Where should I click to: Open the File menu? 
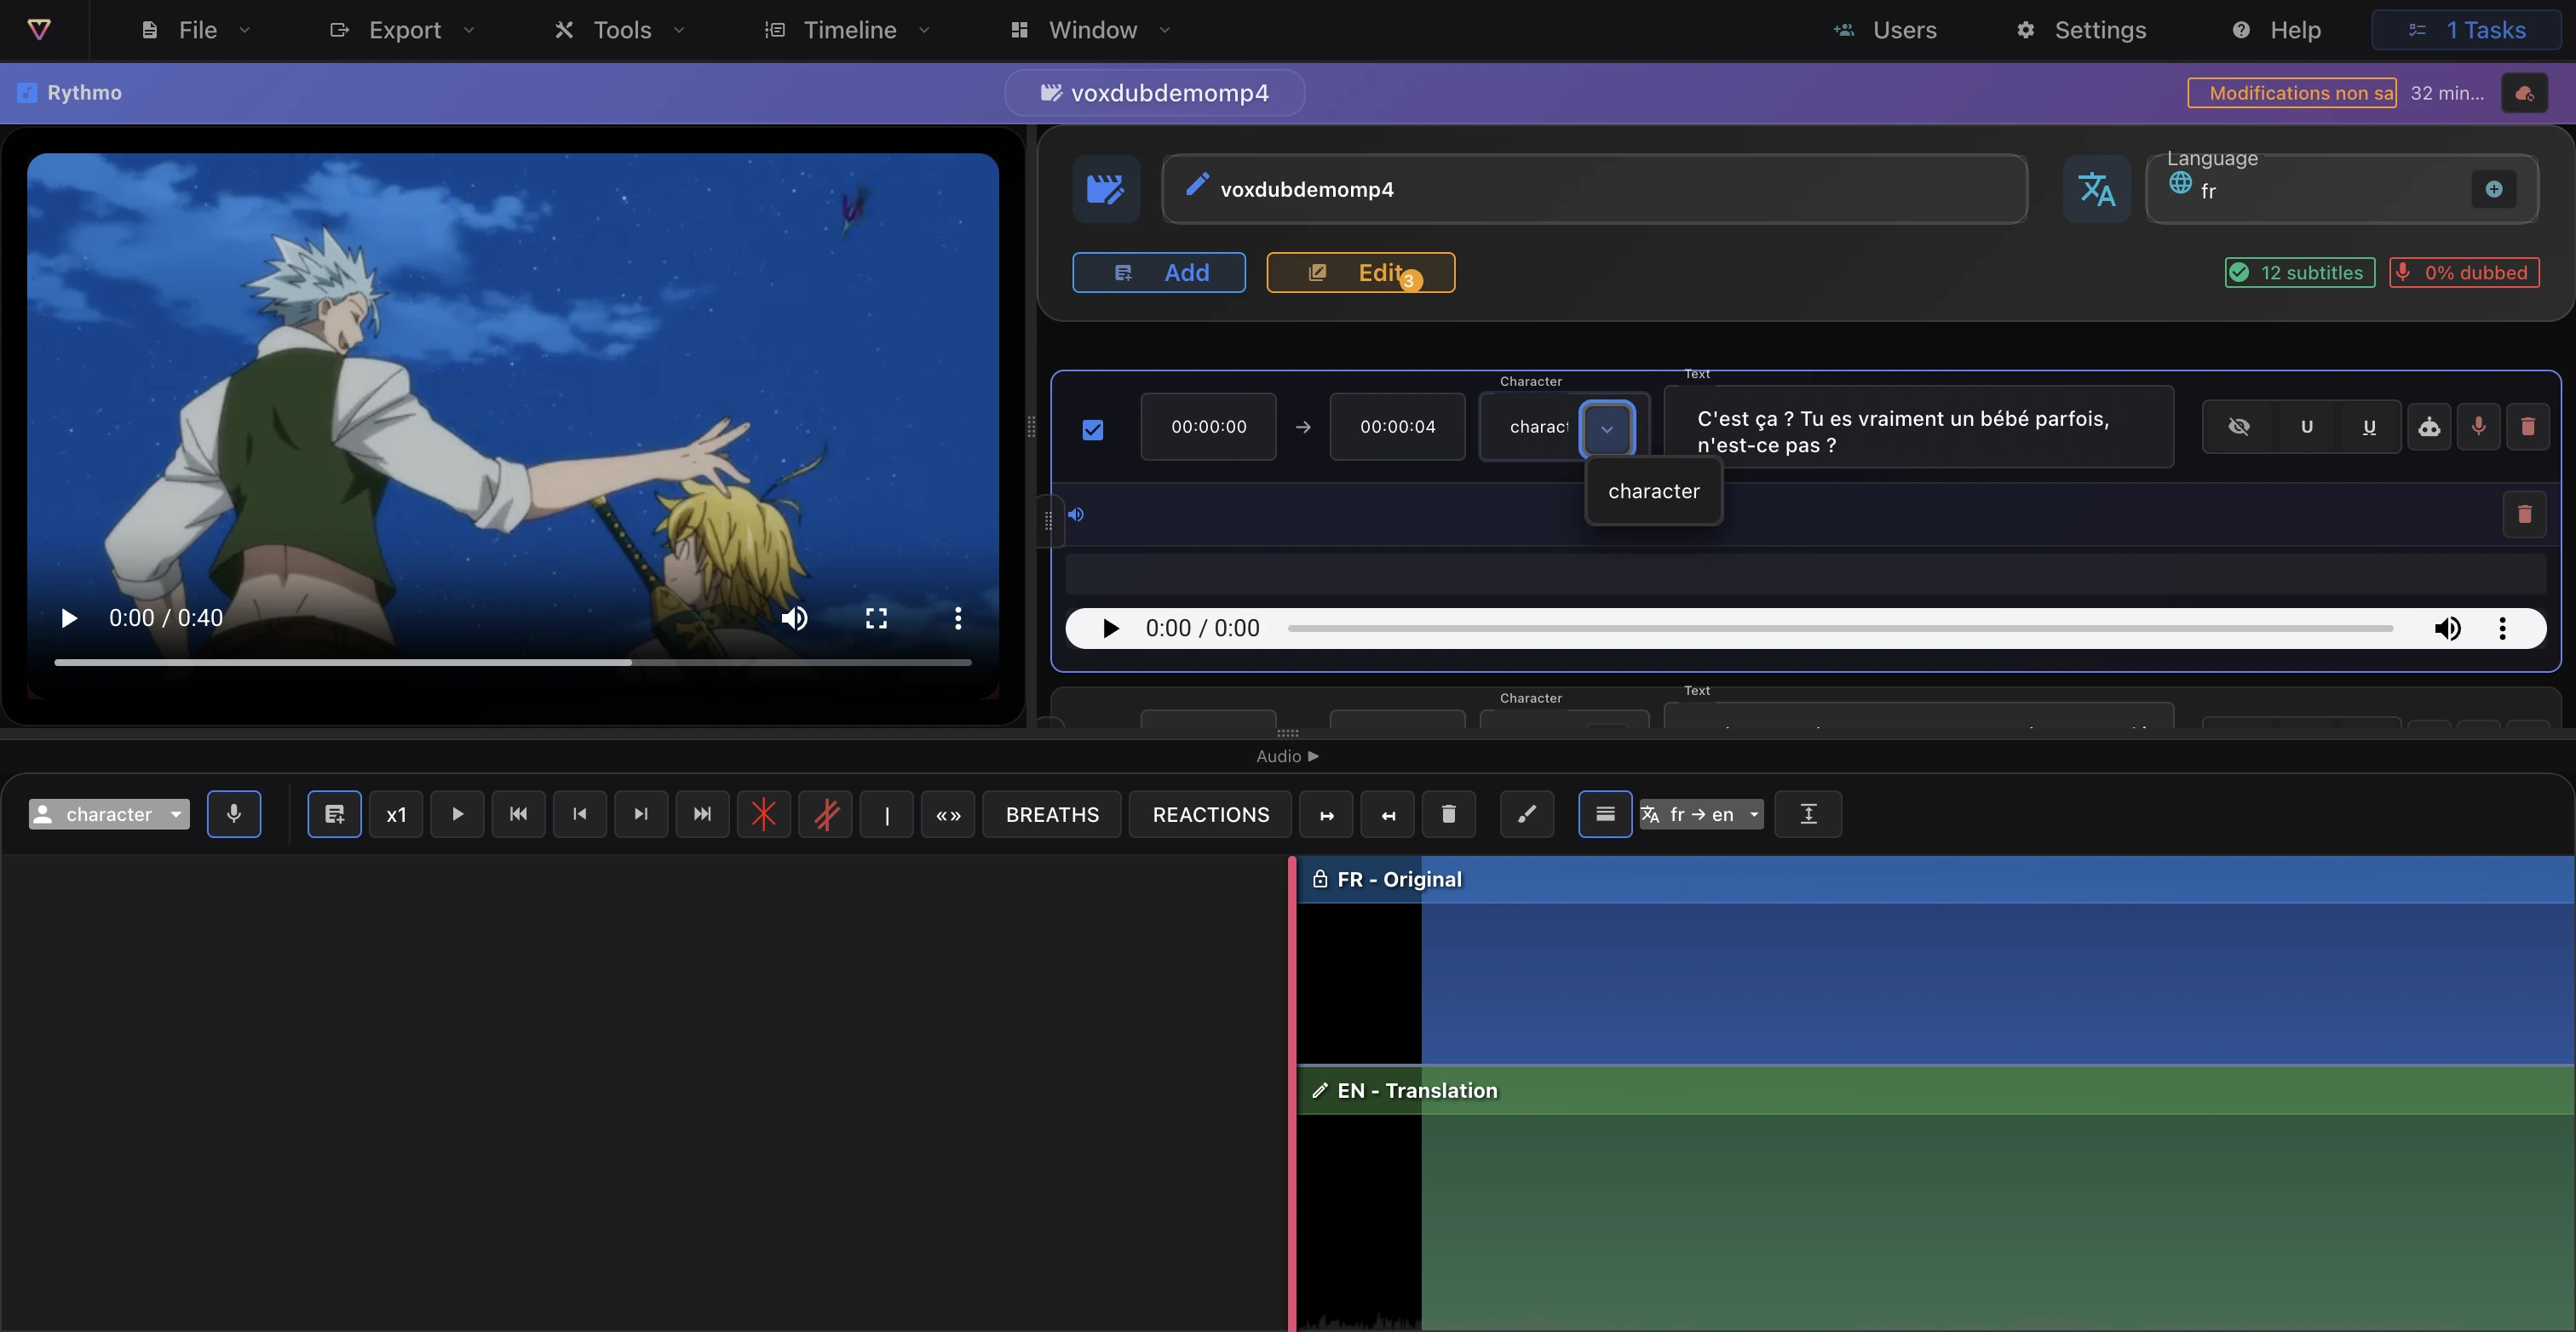196,30
